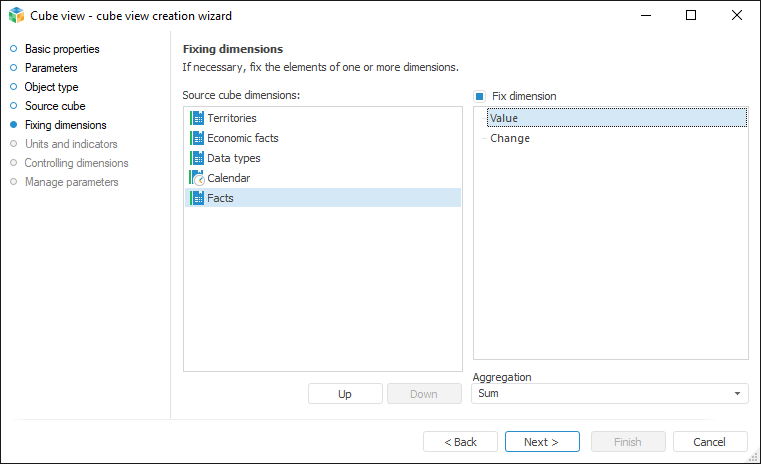Toggle the Fix dimension checkbox
The image size is (761, 464).
[480, 96]
